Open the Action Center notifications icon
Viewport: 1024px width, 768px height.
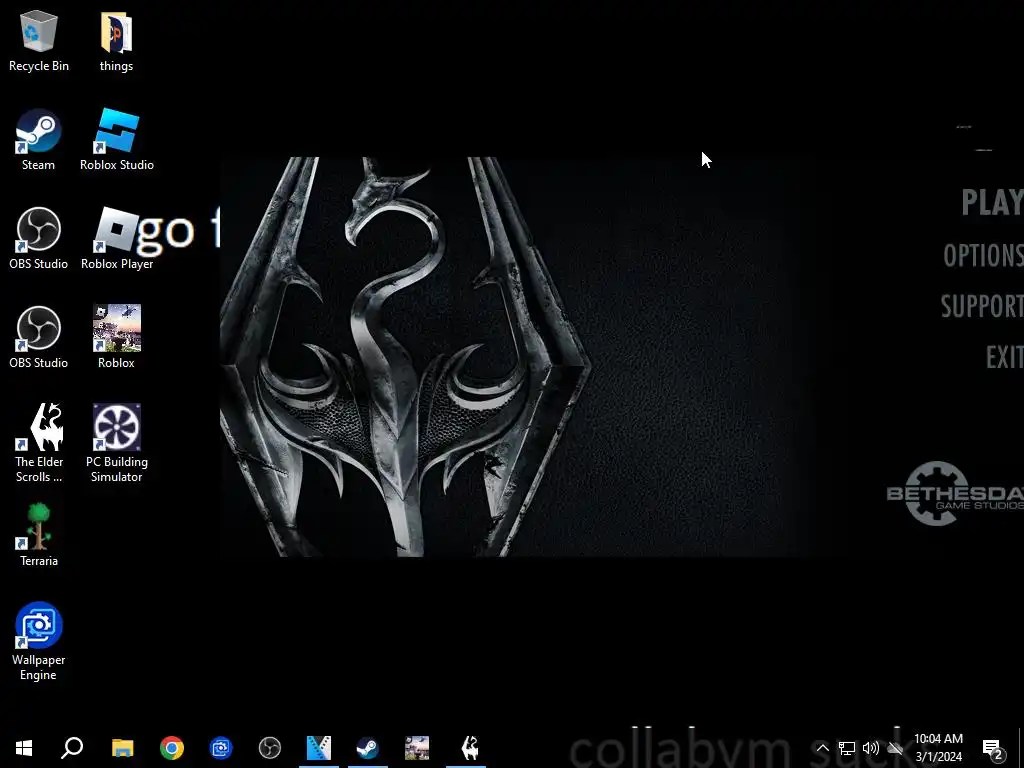(x=992, y=748)
